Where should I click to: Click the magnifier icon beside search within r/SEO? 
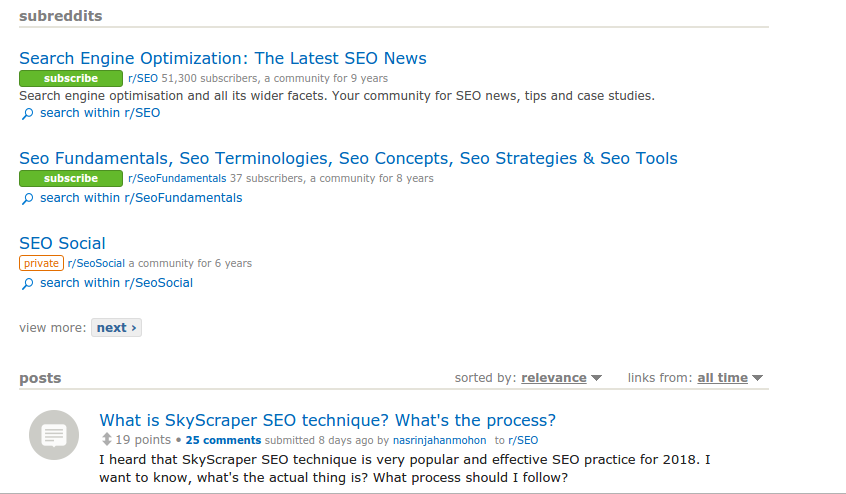(27, 114)
